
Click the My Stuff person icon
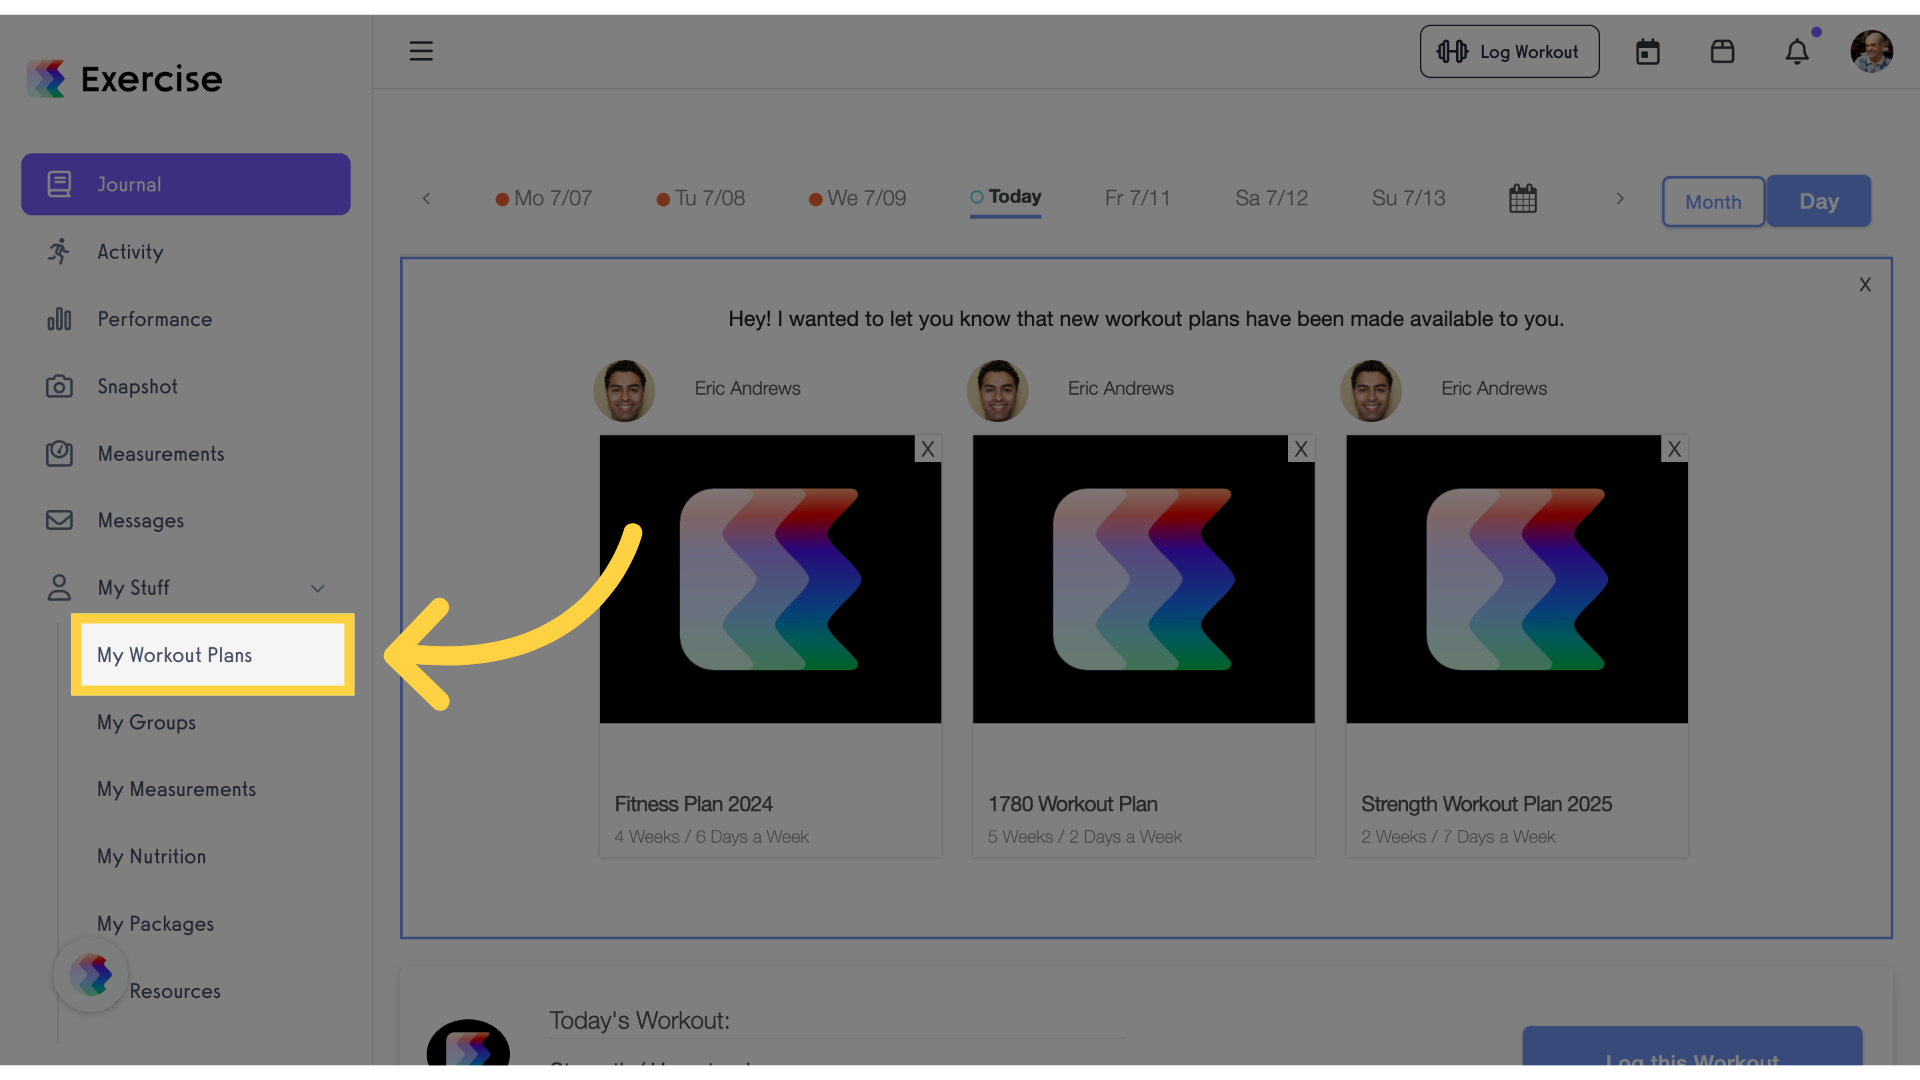click(x=59, y=587)
